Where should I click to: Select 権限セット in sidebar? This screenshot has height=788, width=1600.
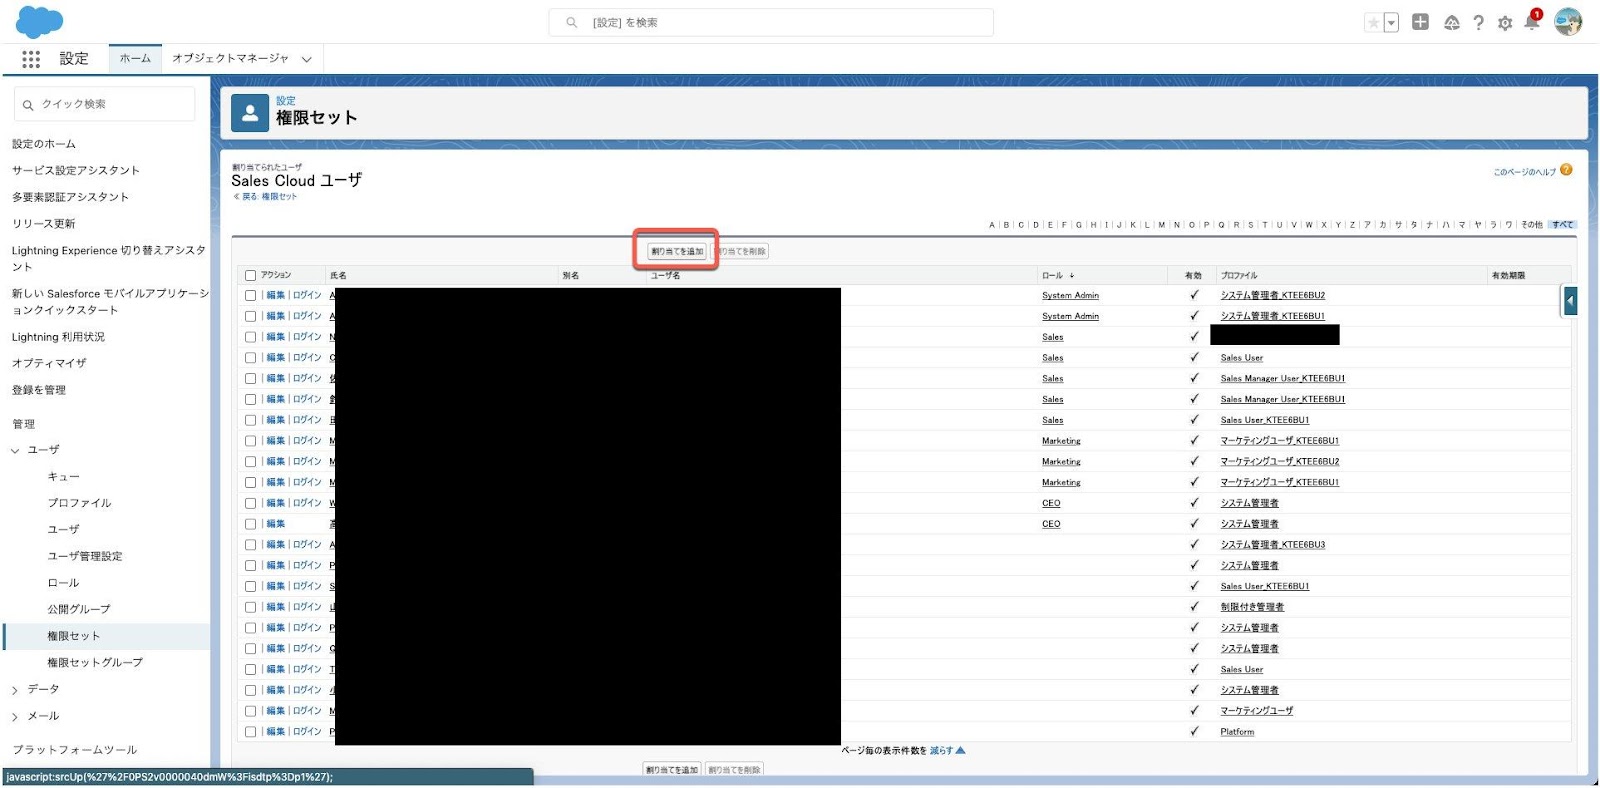pyautogui.click(x=74, y=637)
